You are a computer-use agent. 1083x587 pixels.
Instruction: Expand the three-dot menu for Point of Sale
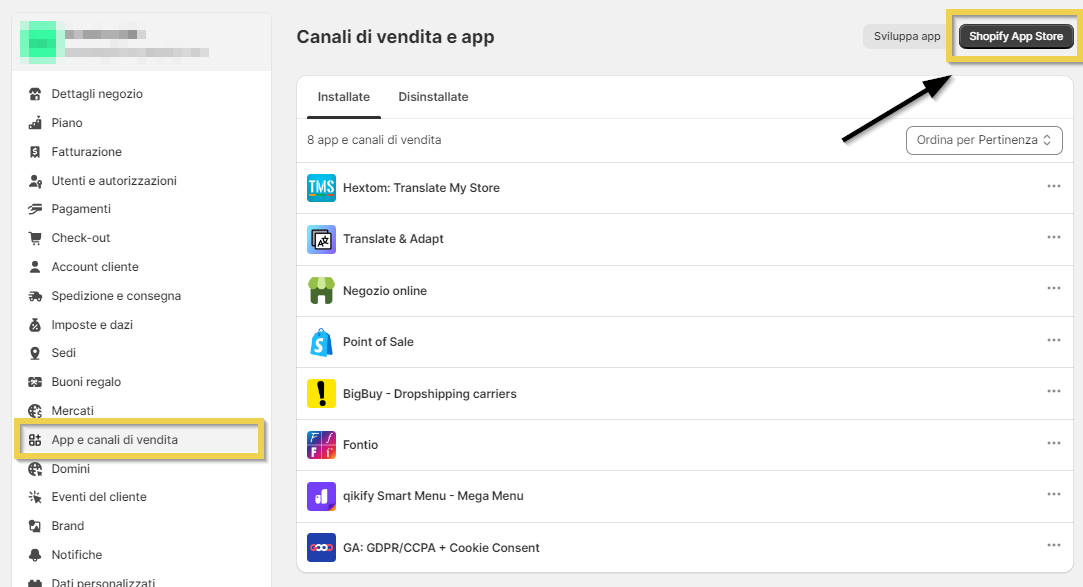click(1053, 340)
